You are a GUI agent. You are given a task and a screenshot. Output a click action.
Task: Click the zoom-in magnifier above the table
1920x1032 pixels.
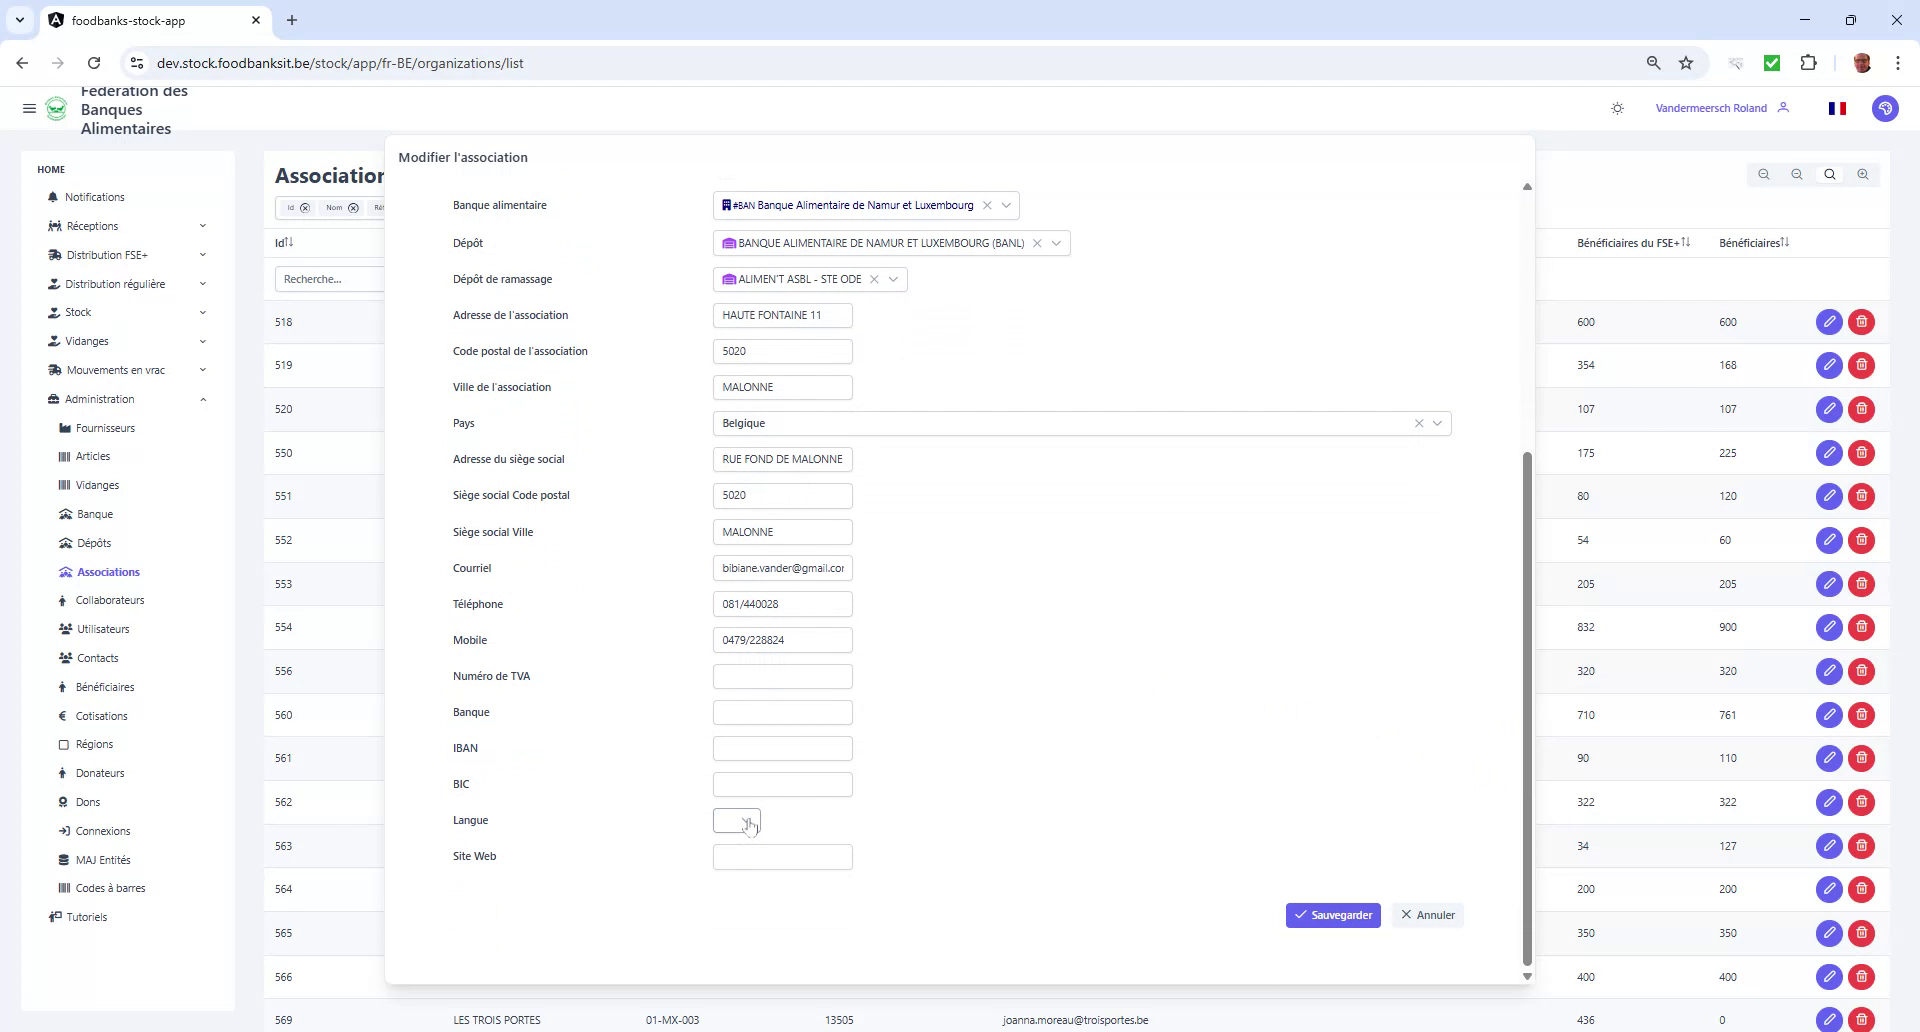(1862, 174)
